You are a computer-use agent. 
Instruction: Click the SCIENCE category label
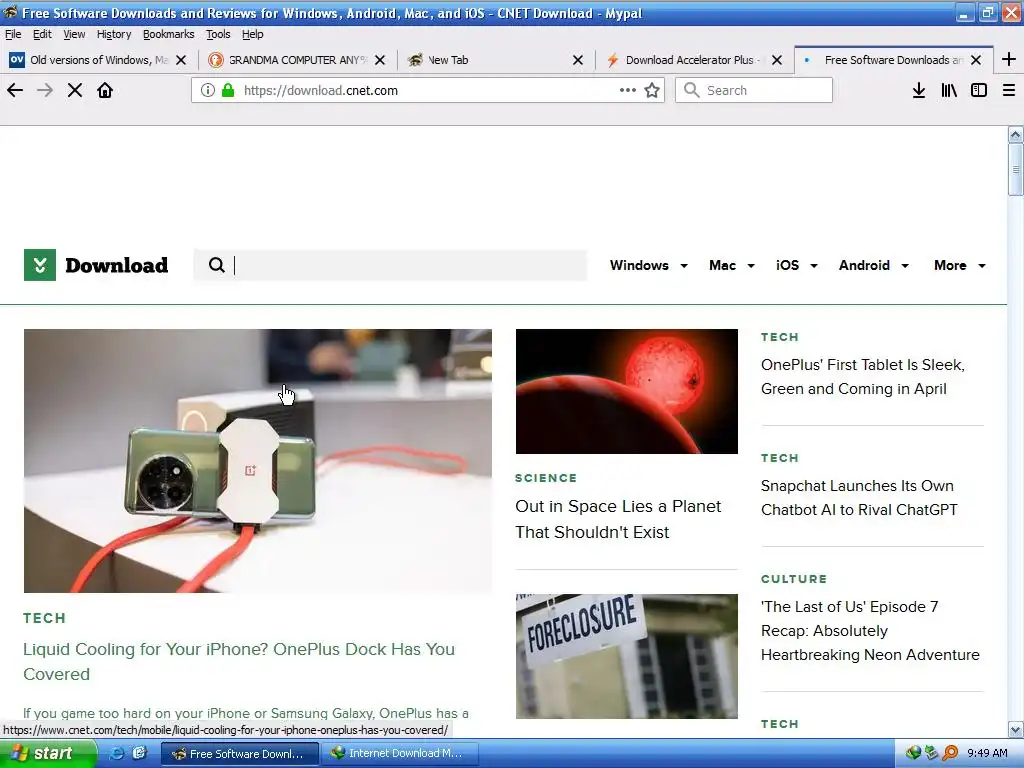point(546,478)
